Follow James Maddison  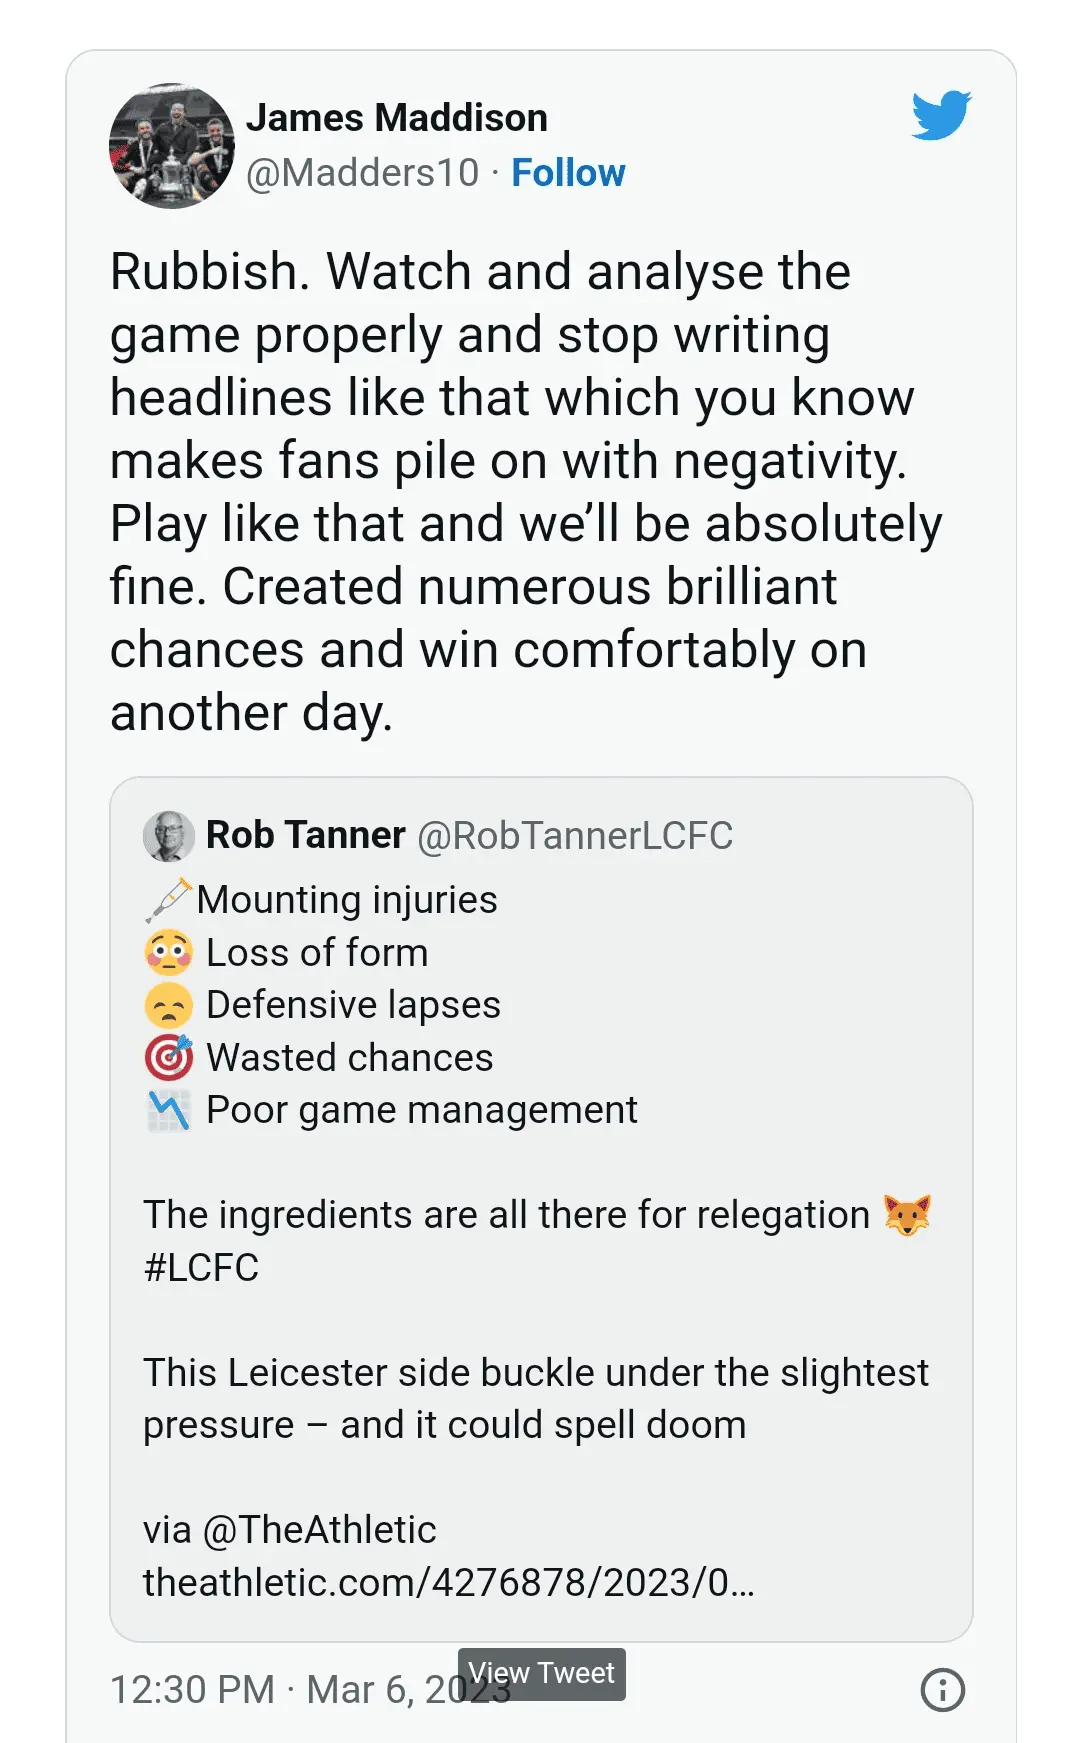pos(568,173)
